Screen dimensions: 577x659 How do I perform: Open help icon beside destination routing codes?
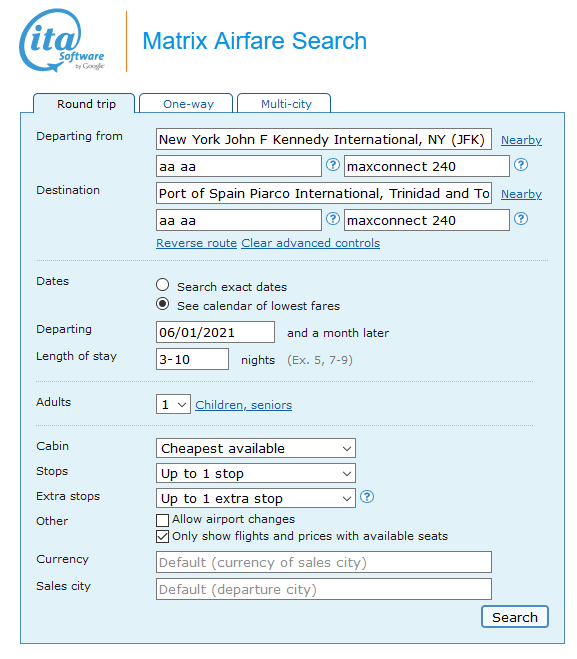333,219
